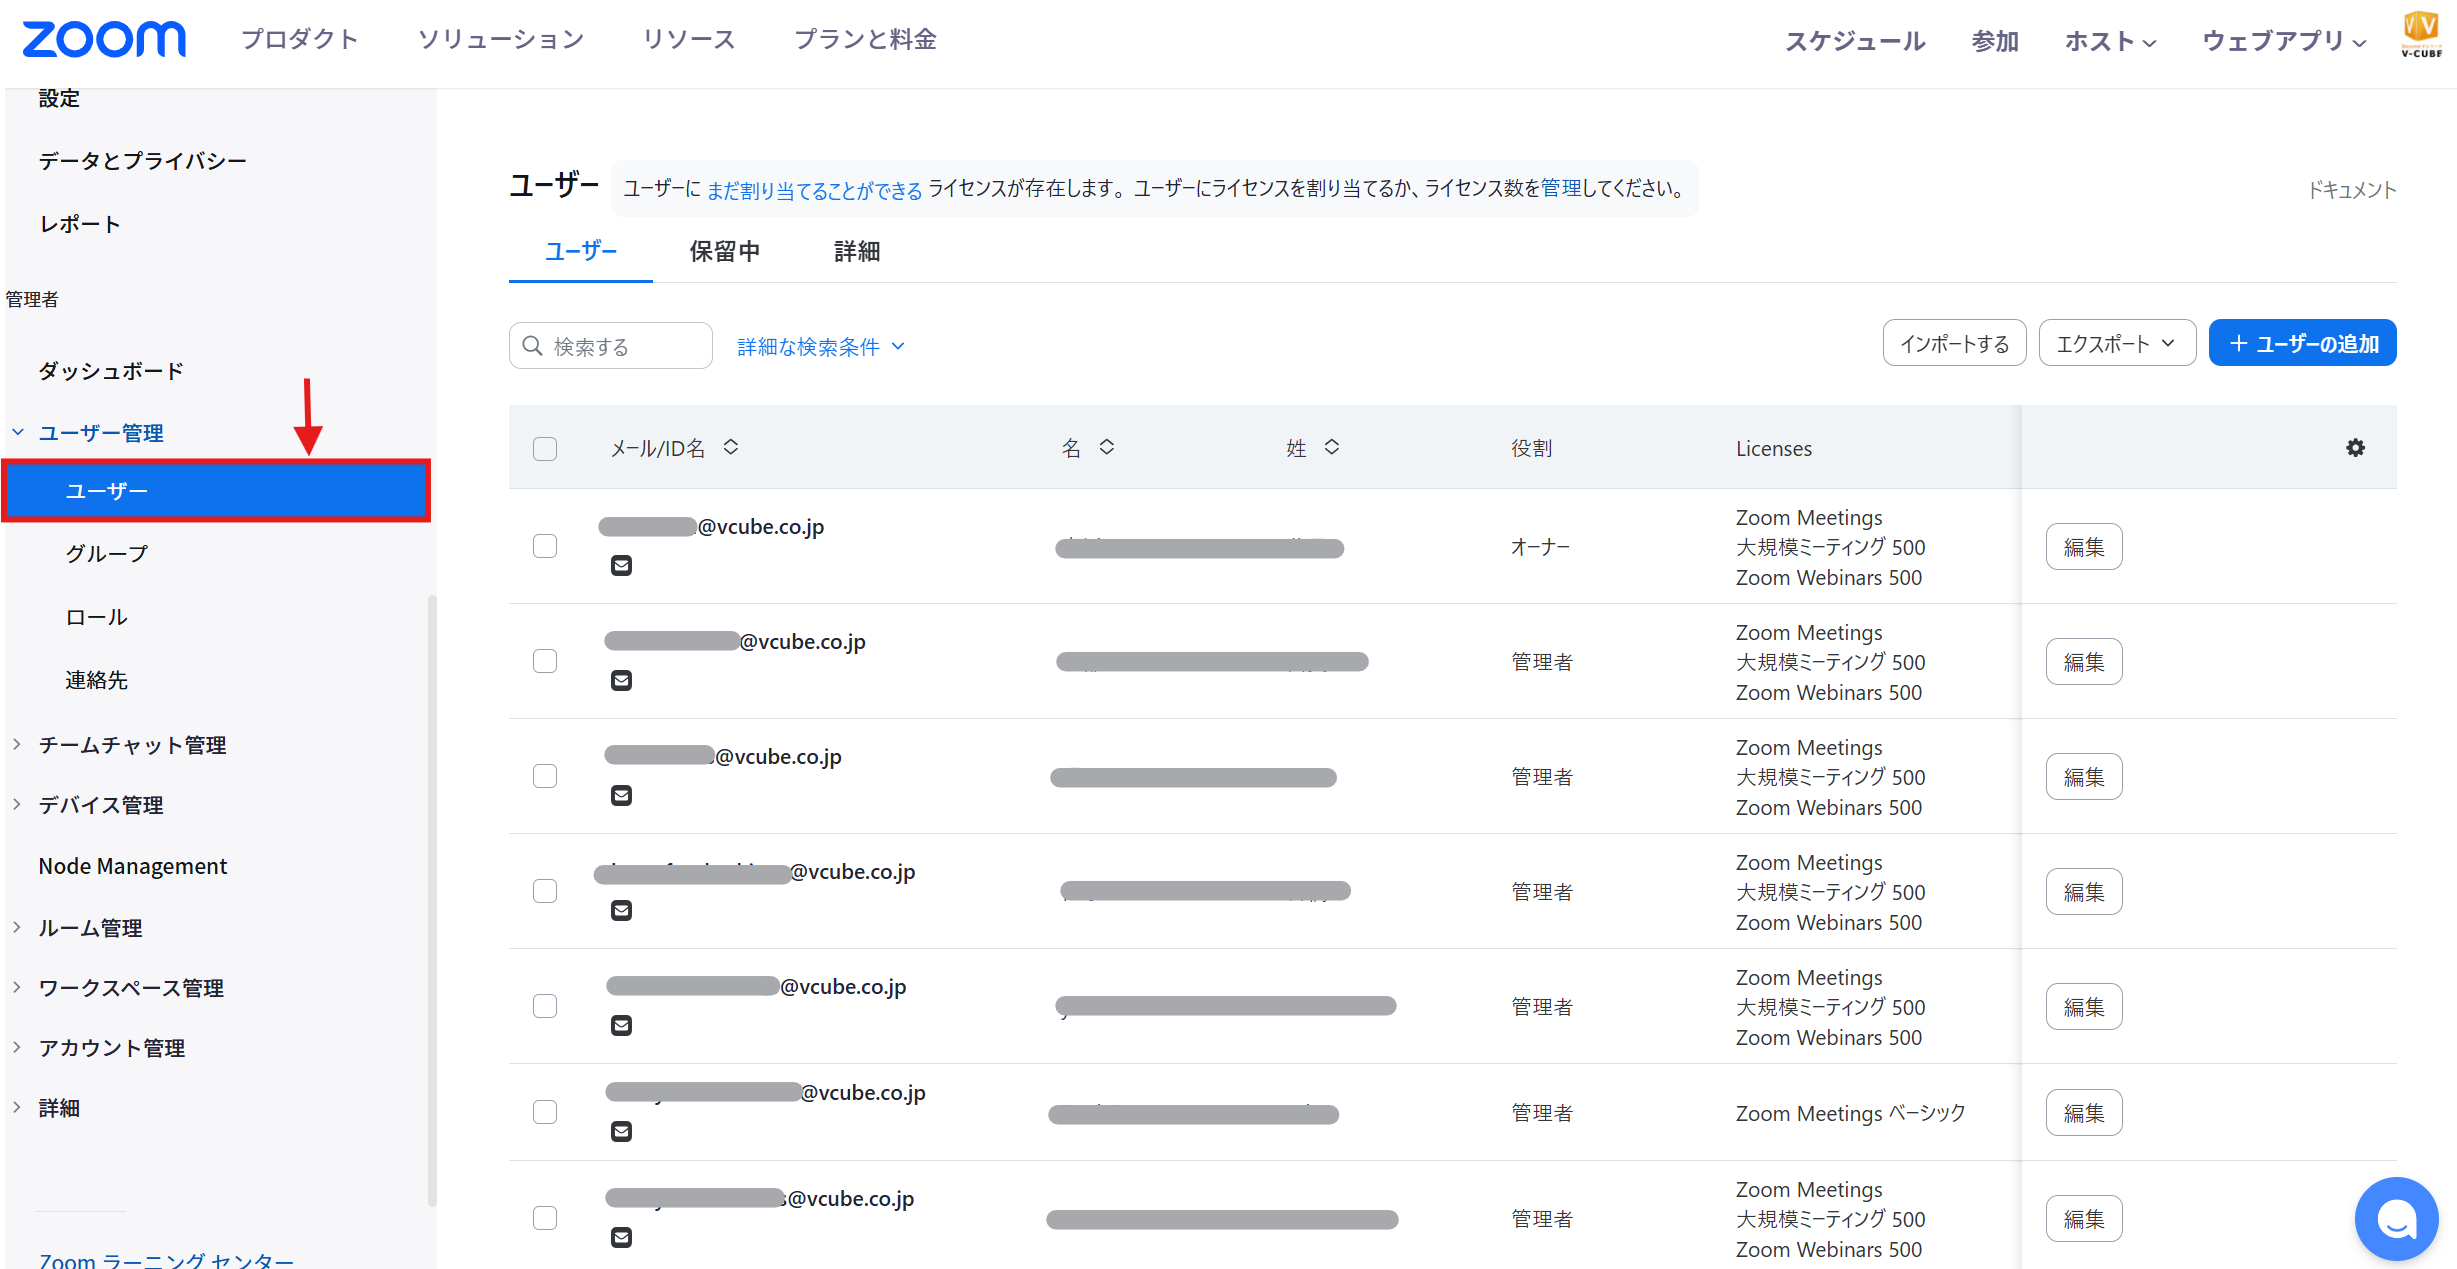This screenshot has height=1269, width=2457.
Task: Switch to the 詳細 tab
Action: (857, 251)
